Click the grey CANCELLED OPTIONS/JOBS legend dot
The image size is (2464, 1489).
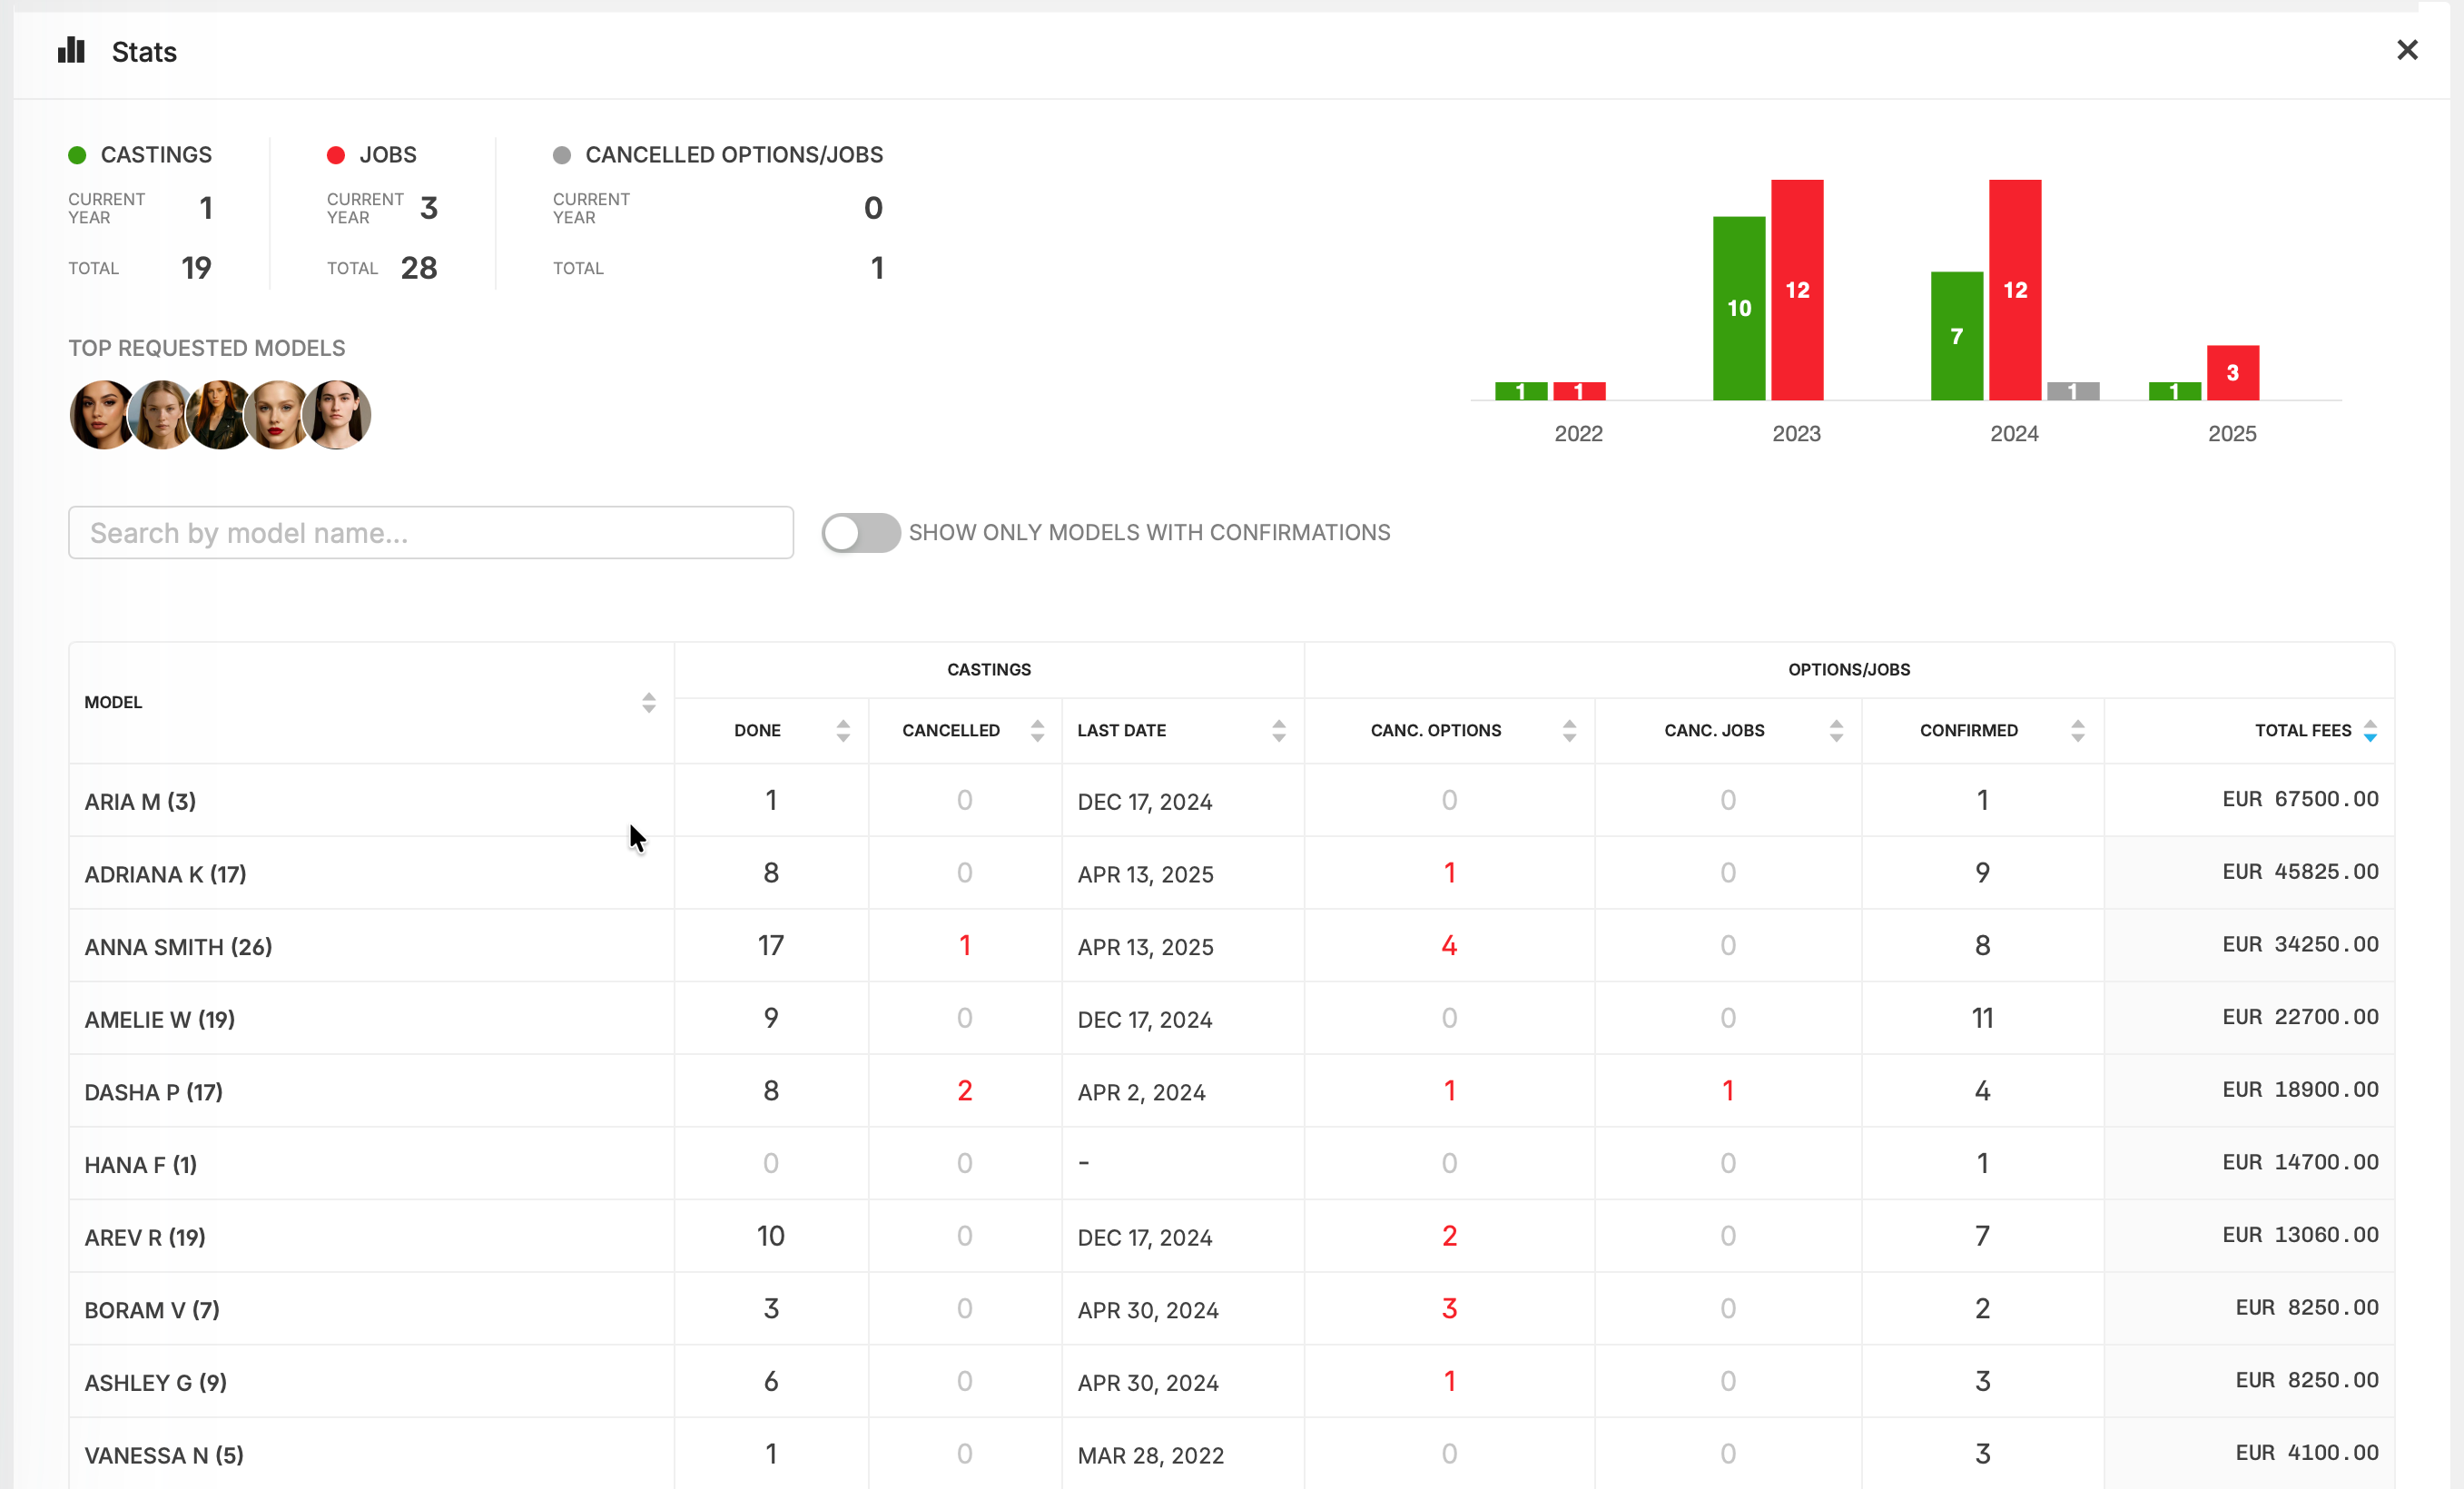[x=564, y=154]
